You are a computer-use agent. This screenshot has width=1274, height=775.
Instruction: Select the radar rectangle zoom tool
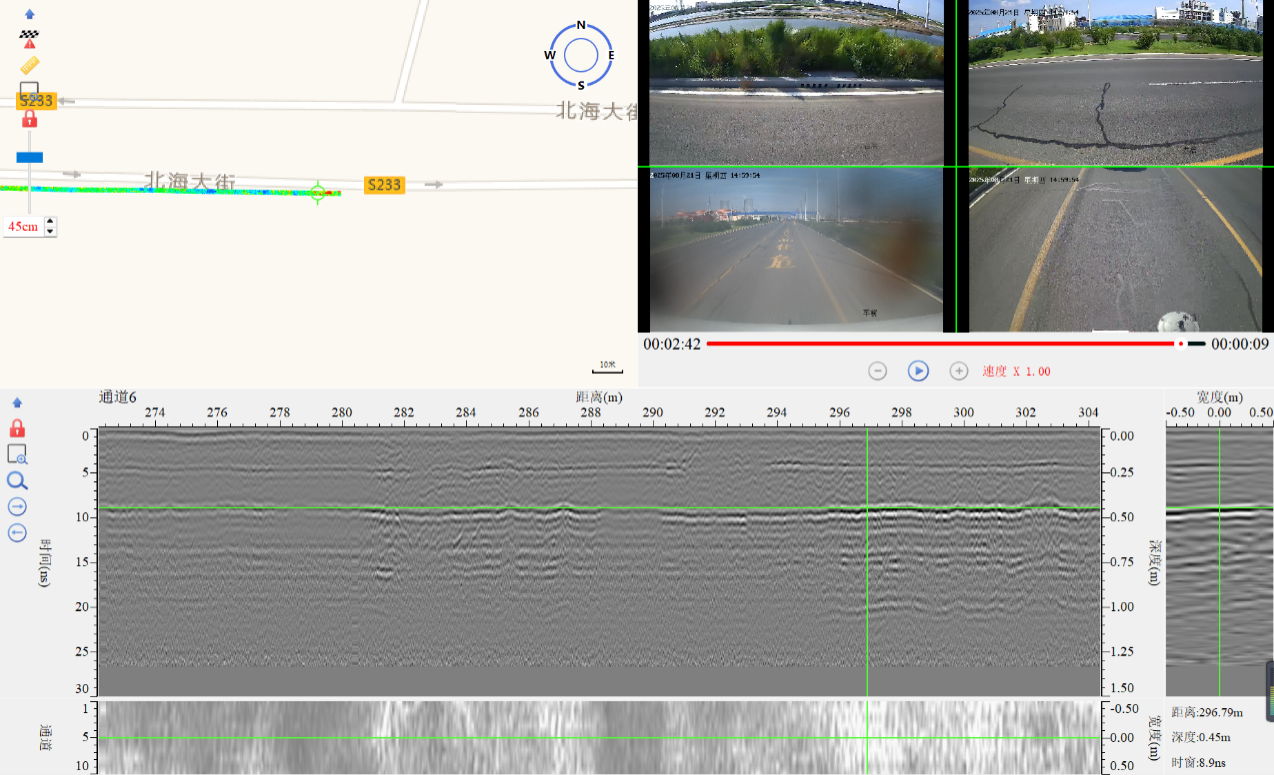(x=17, y=454)
